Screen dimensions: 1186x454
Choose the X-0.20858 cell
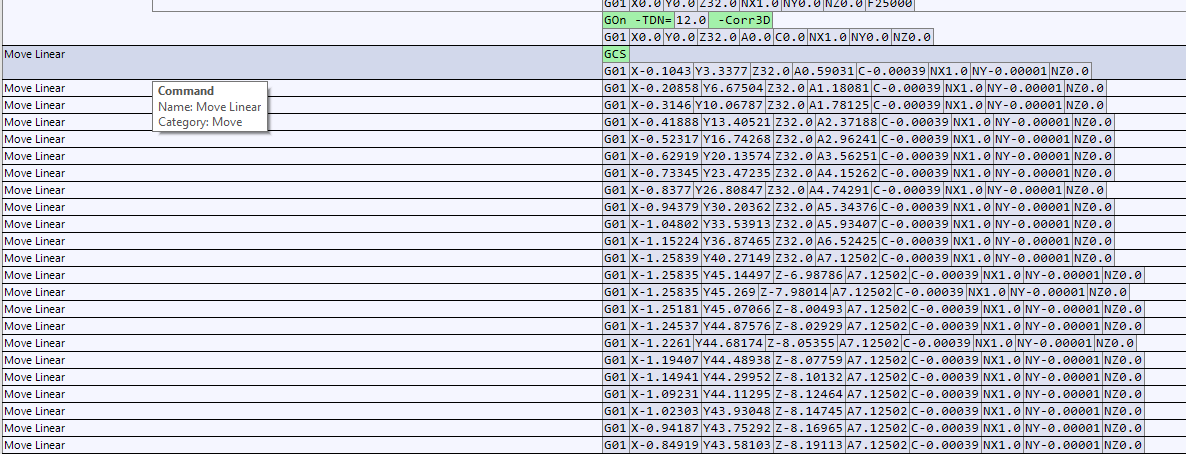pos(665,88)
